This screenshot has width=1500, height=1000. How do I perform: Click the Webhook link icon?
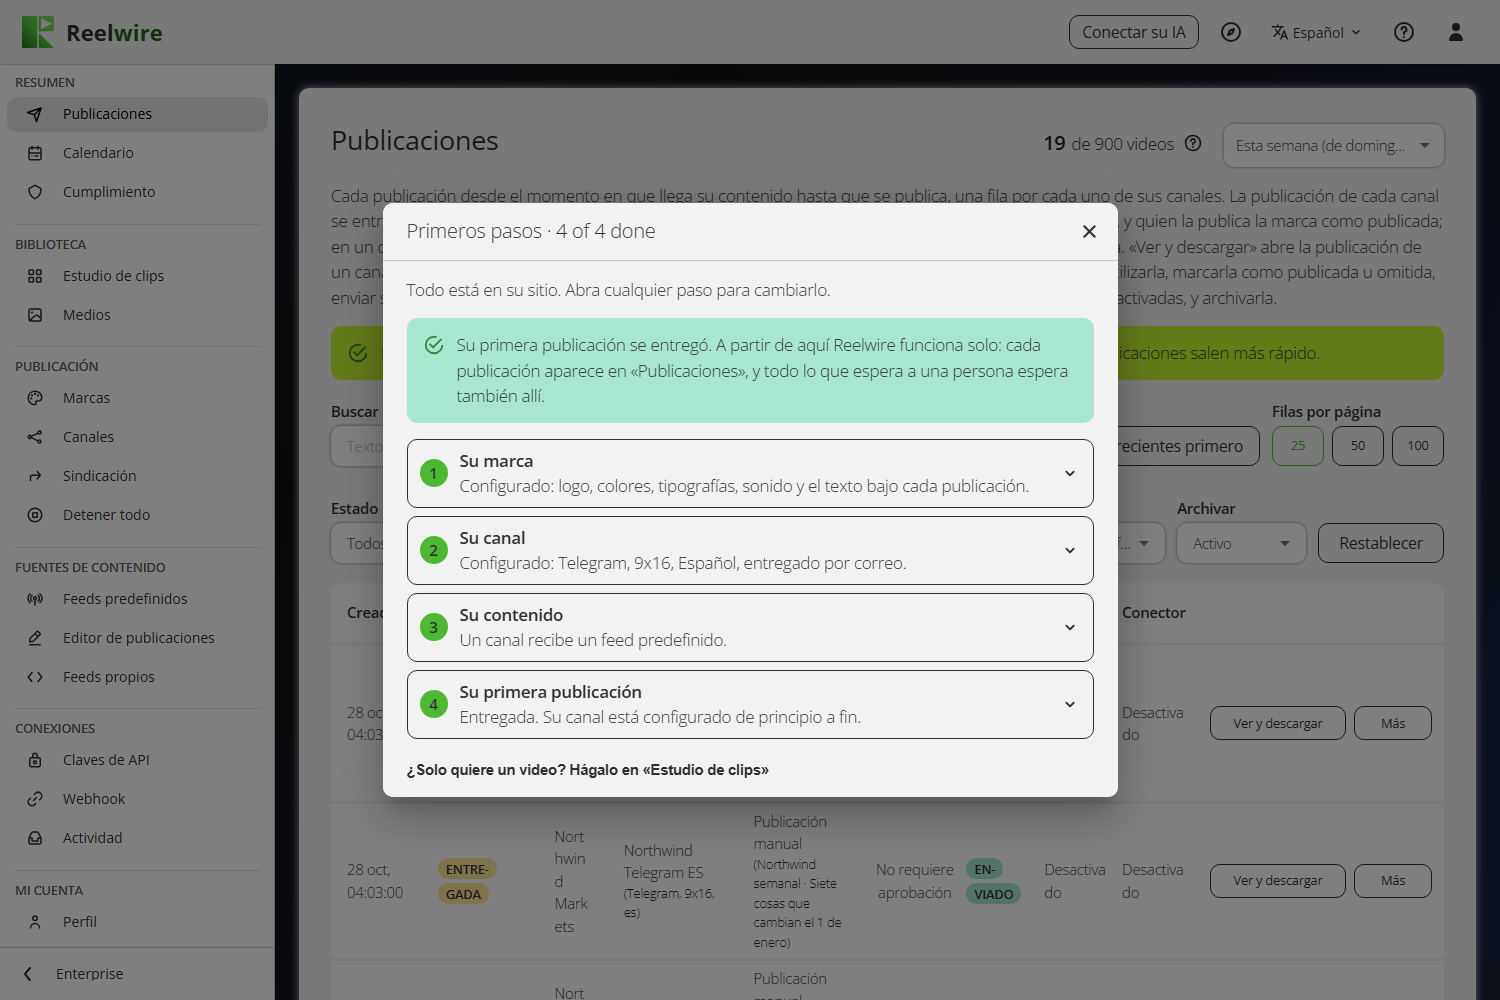coord(35,799)
